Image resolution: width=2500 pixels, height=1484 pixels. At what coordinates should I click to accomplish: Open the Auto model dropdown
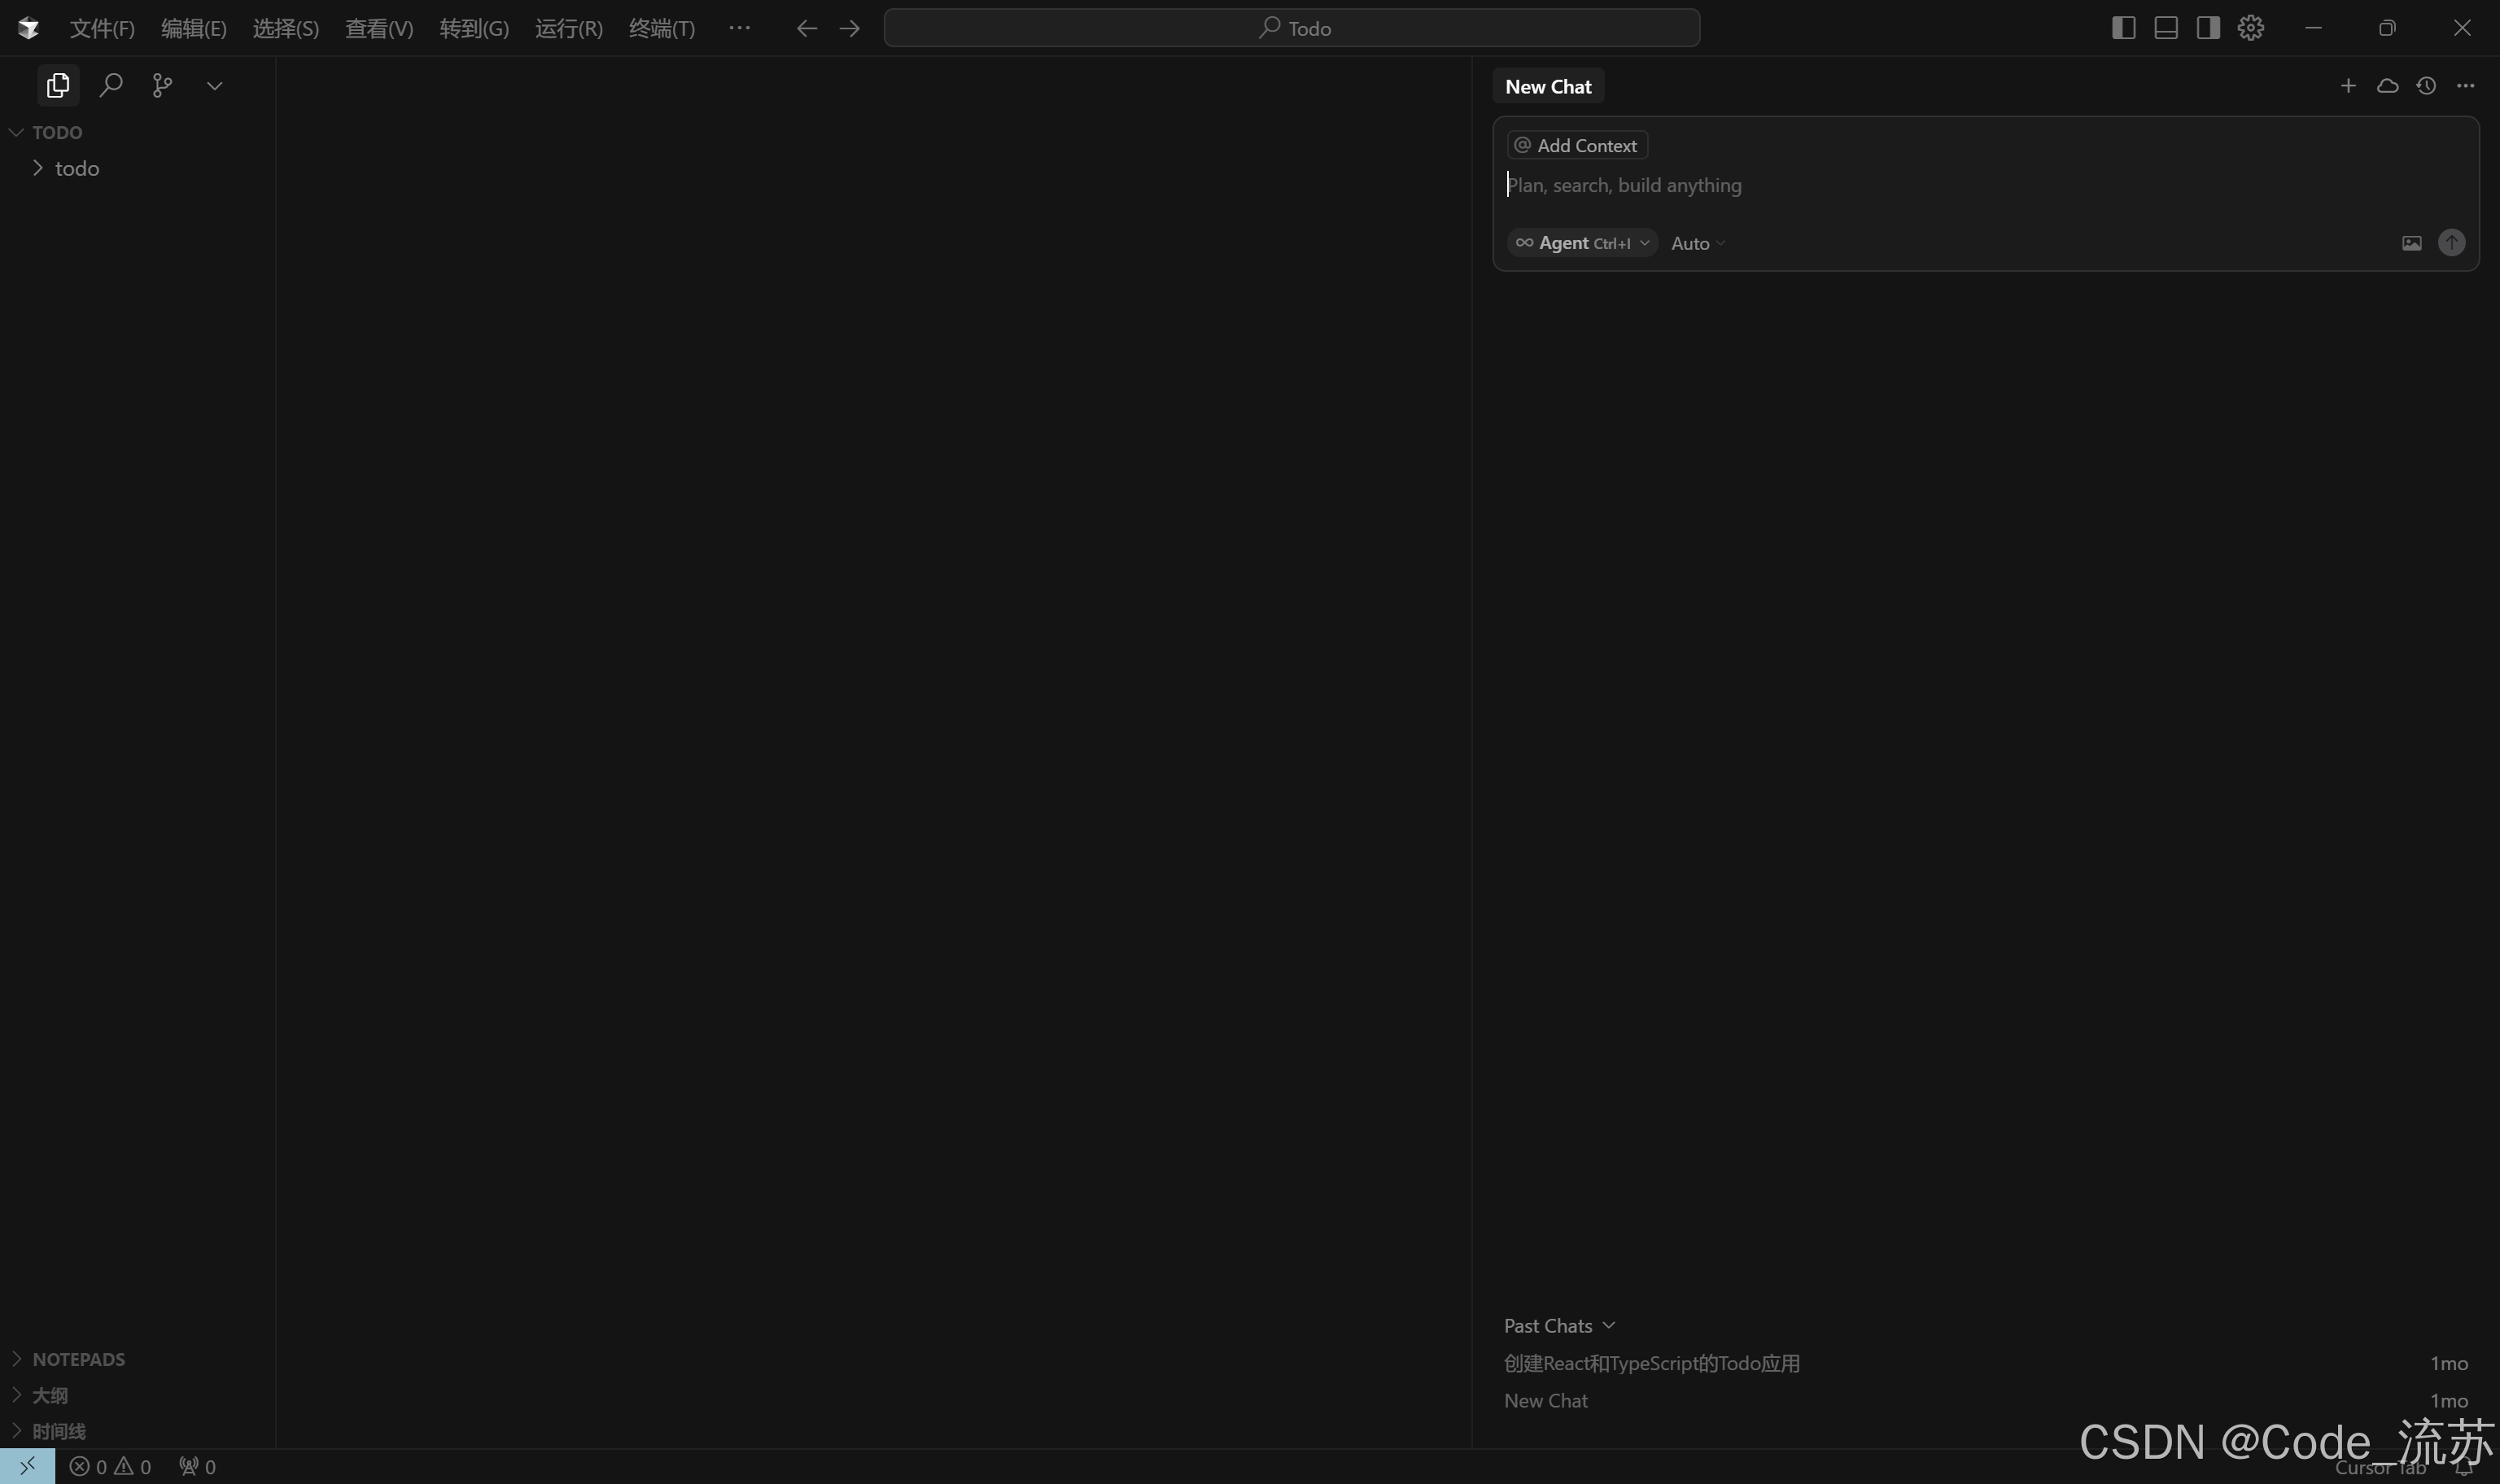coord(1697,243)
